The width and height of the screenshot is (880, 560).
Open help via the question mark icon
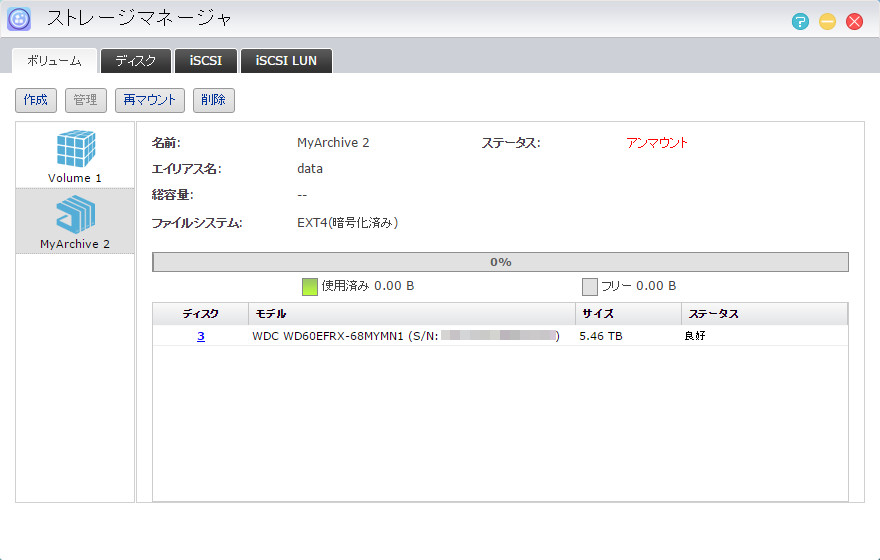800,22
